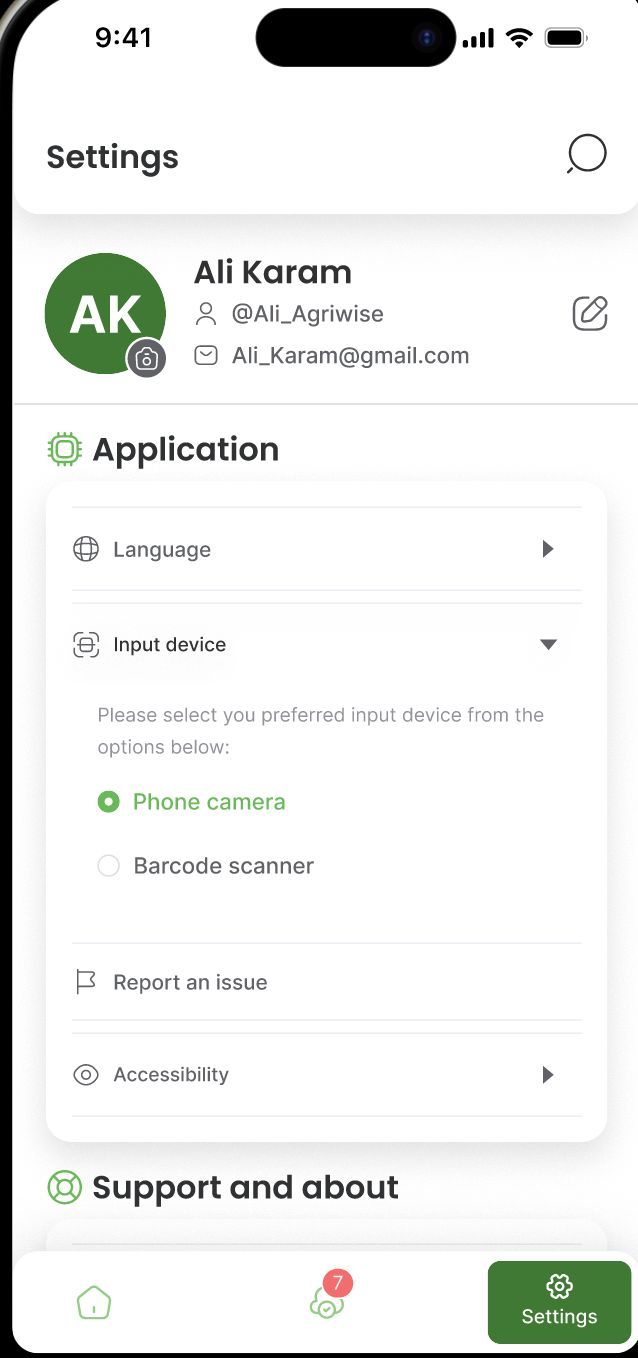Tap the @Ali_Agriwise username
Image resolution: width=638 pixels, height=1358 pixels.
(307, 314)
